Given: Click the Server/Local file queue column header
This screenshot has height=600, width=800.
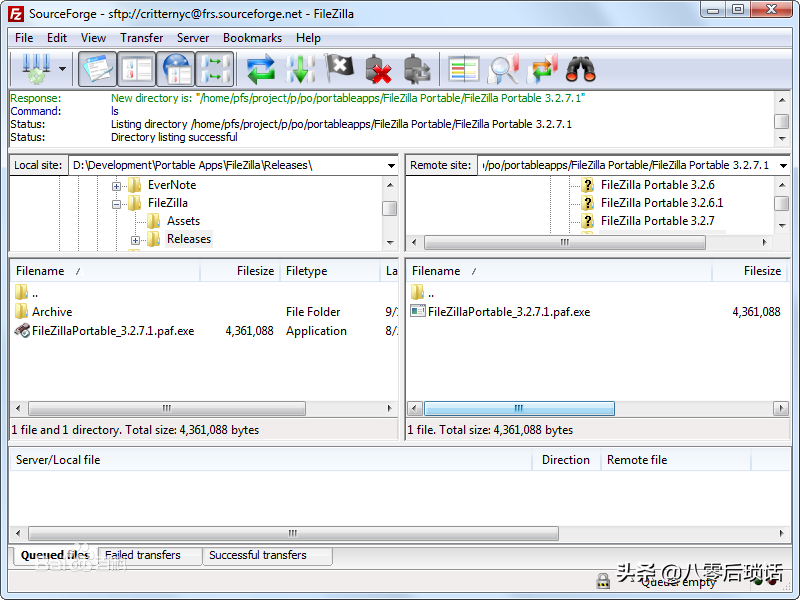Looking at the screenshot, I should pyautogui.click(x=271, y=460).
